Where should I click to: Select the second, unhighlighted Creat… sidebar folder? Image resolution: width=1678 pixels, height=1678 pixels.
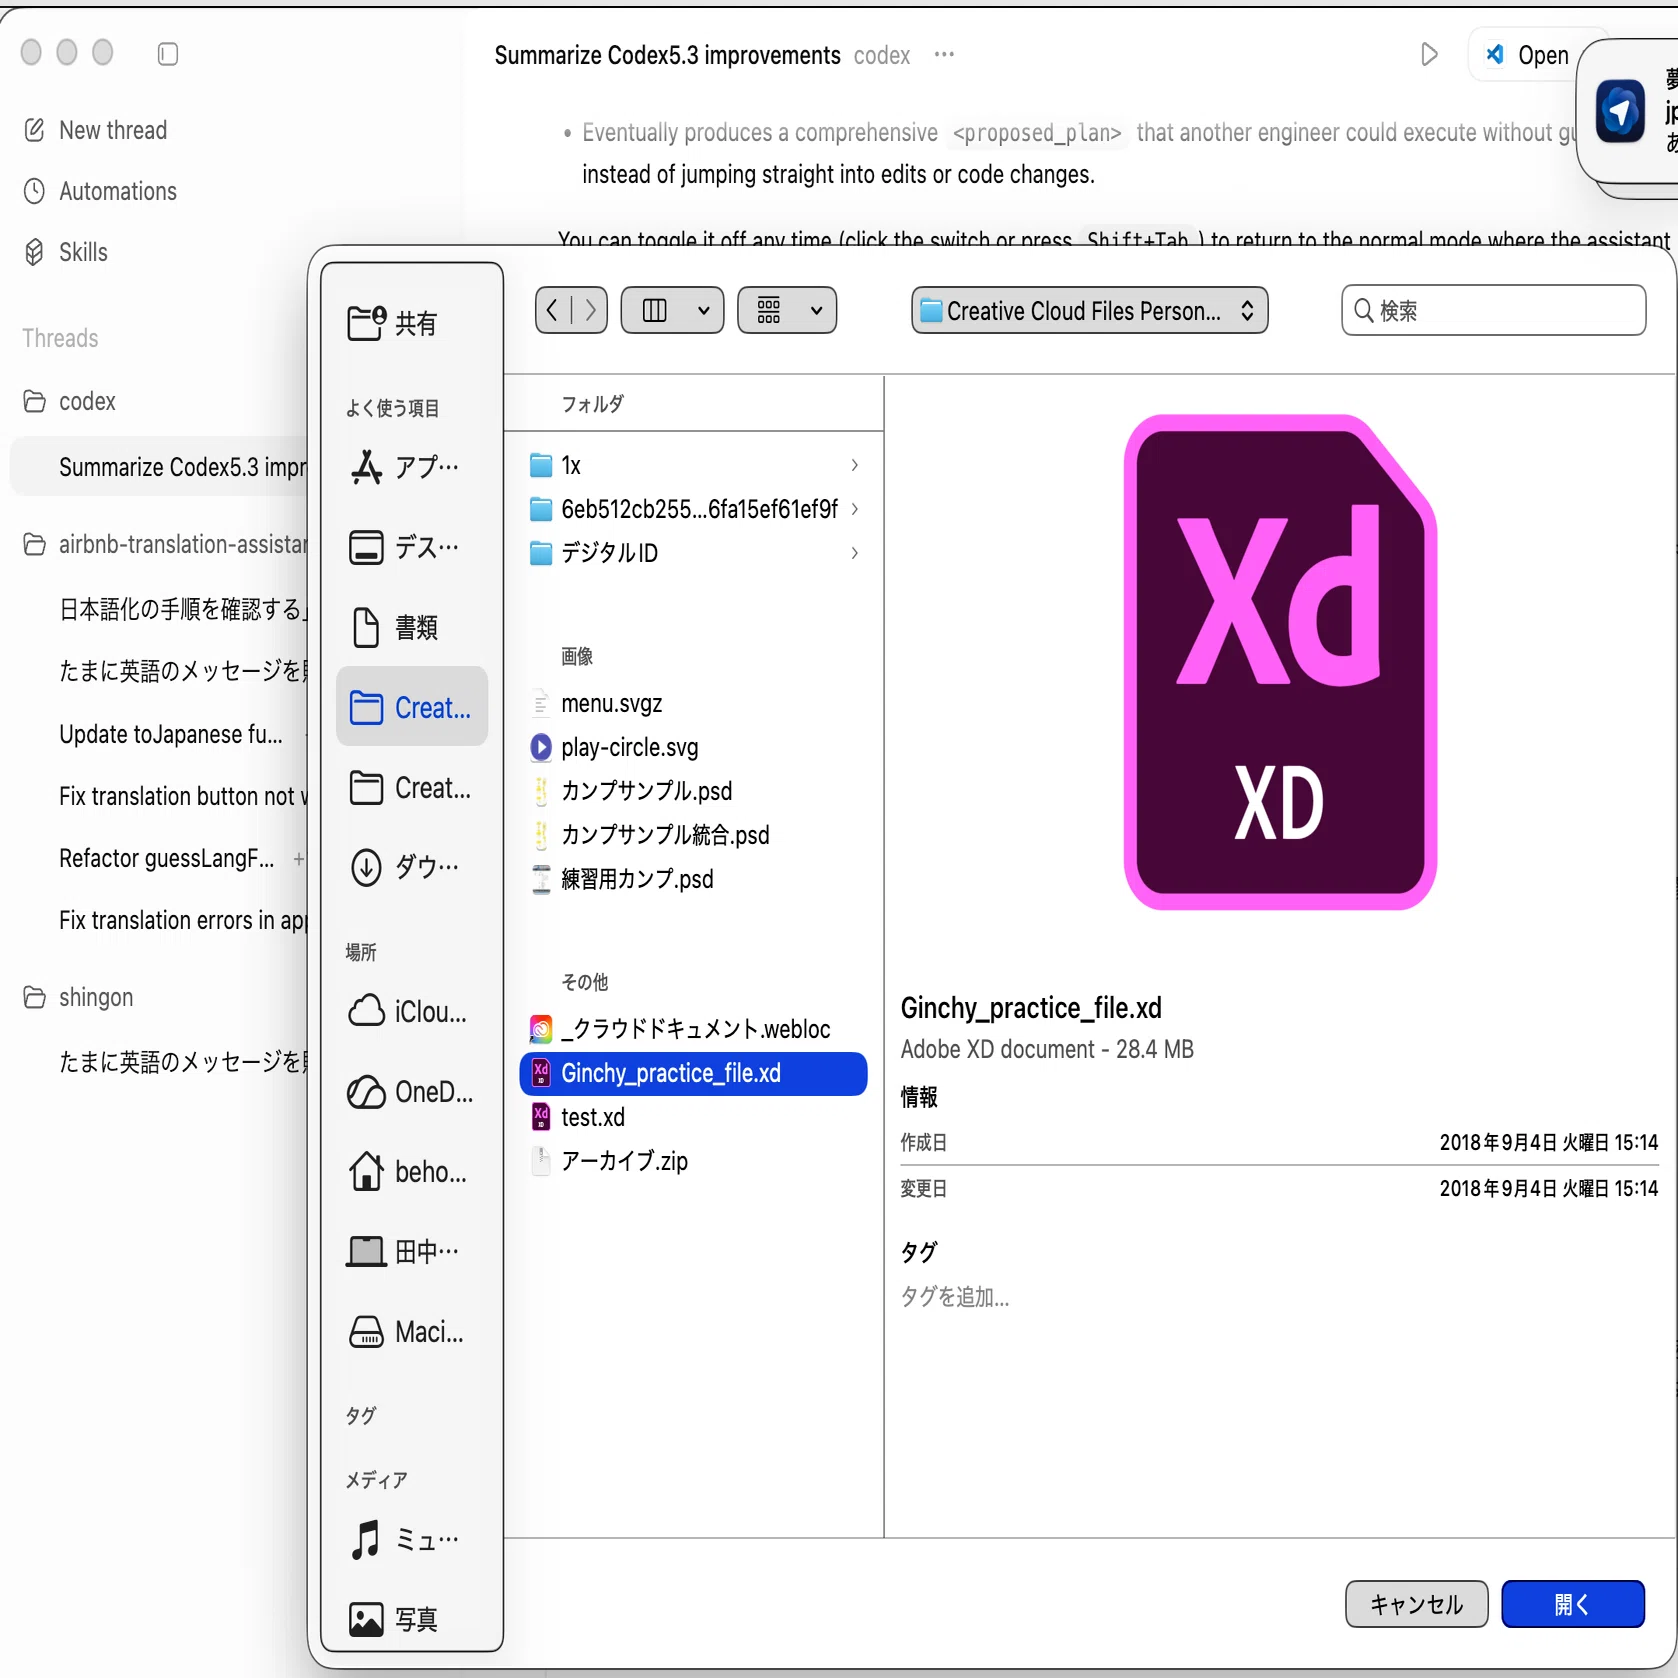click(x=412, y=788)
